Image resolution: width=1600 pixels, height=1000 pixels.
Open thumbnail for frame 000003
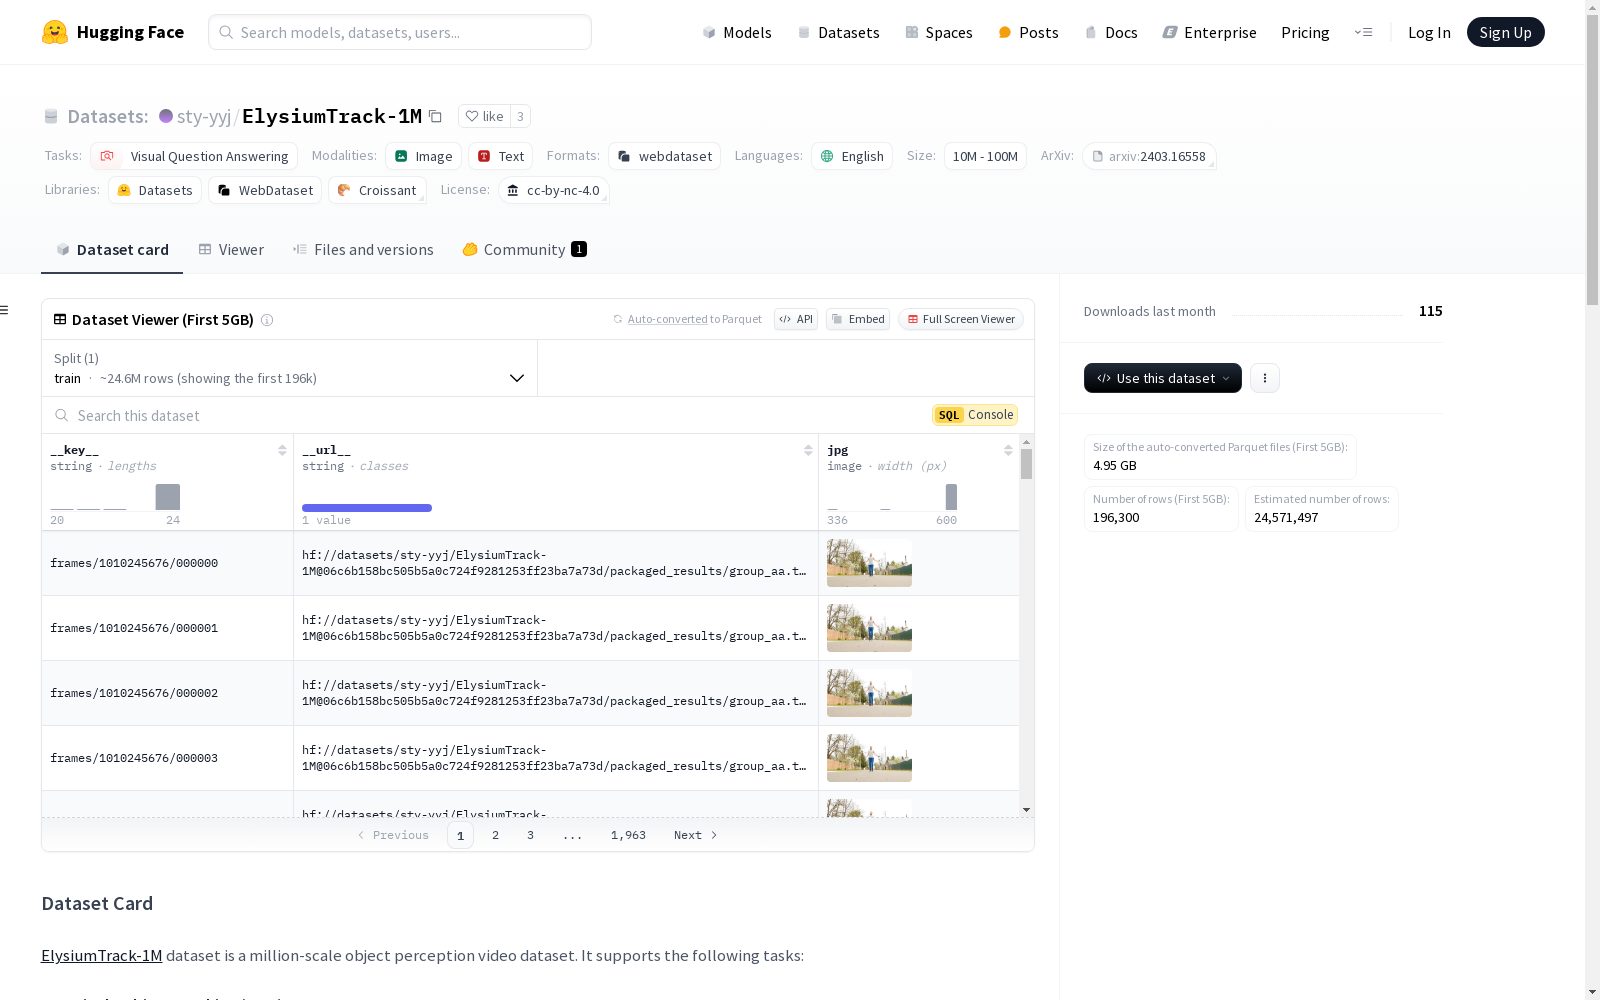(x=869, y=758)
